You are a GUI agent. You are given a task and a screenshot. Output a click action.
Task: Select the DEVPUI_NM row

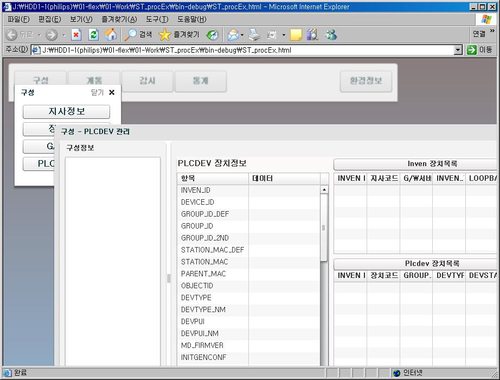248,333
